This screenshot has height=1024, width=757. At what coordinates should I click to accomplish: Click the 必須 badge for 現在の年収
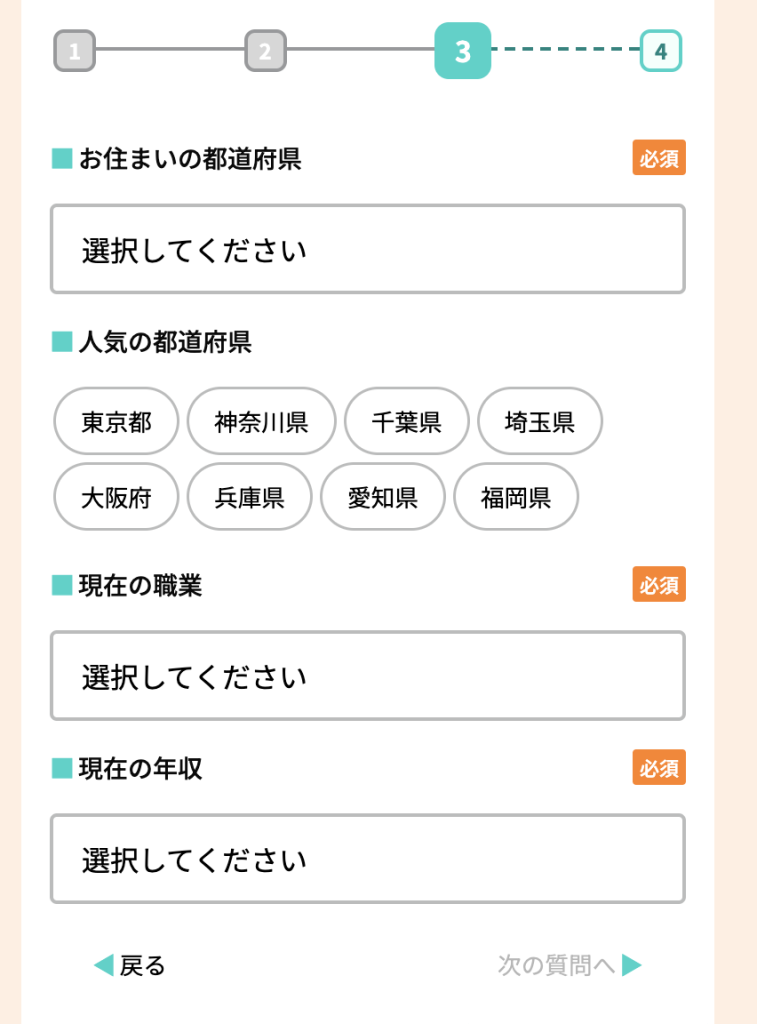pyautogui.click(x=659, y=767)
